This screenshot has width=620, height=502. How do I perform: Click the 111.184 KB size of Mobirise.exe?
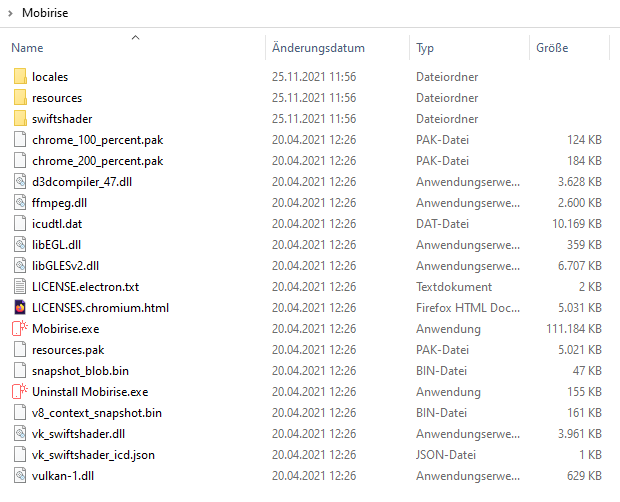click(x=574, y=328)
